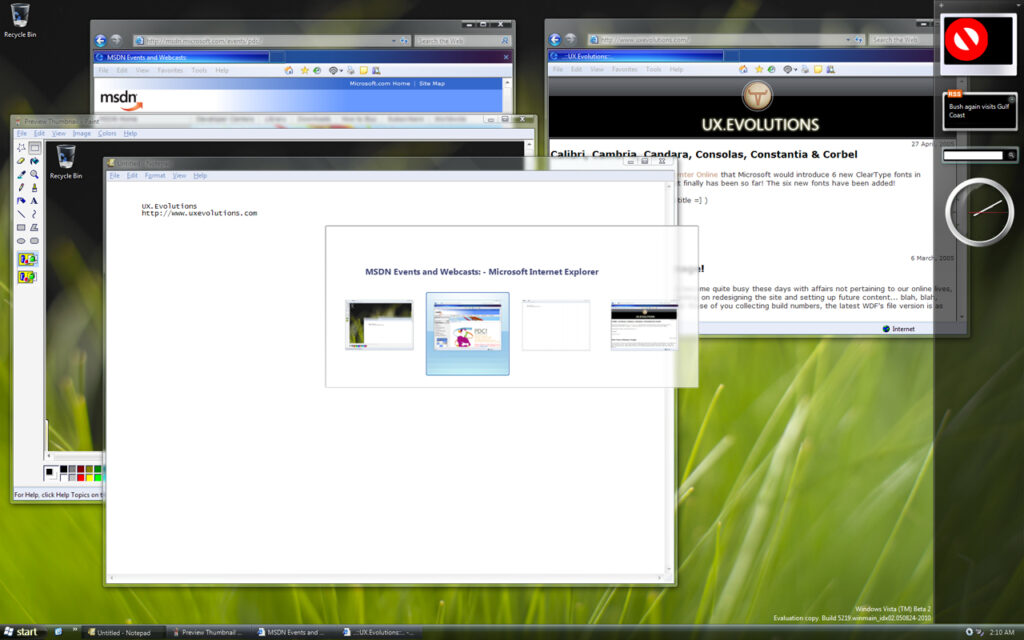Pick the red color swatch in Paint
This screenshot has width=1024, height=640.
click(81, 477)
